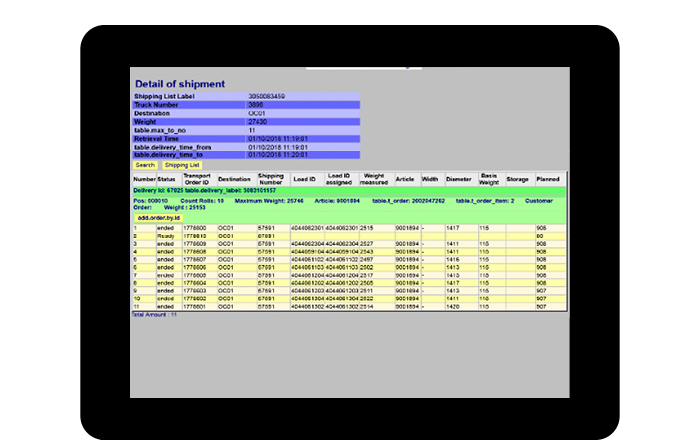This screenshot has width=700, height=445.
Task: Click the Shipping List button
Action: point(183,165)
